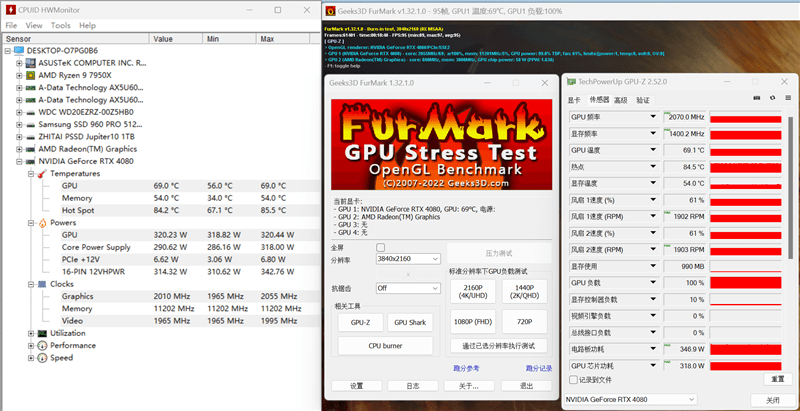The height and width of the screenshot is (411, 800).
Task: Click the GPU 温度 red history graph
Action: pyautogui.click(x=745, y=150)
